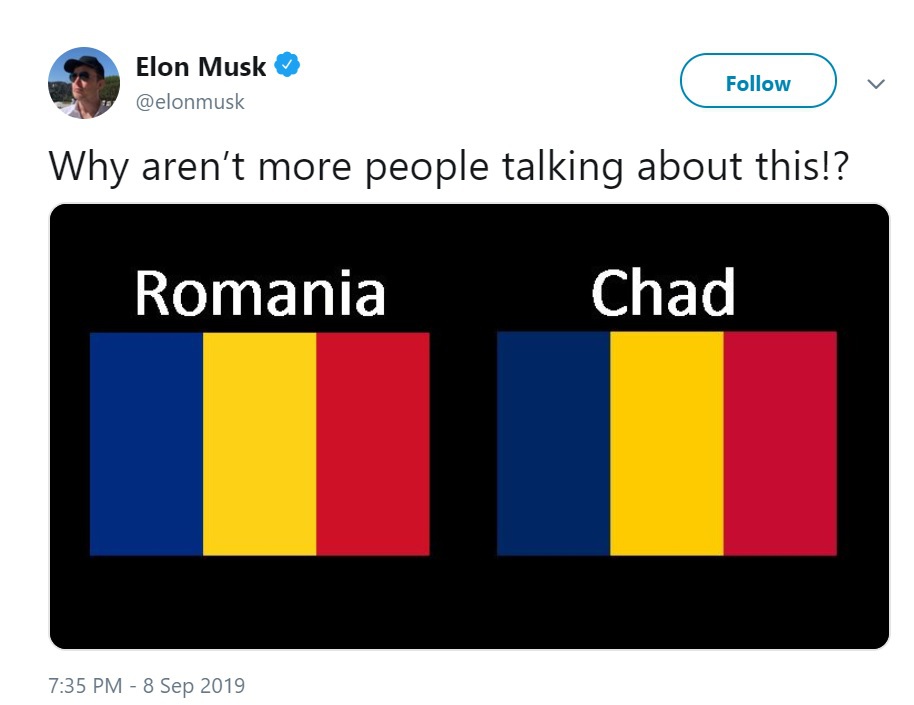
Task: Click the blue verified badge
Action: (287, 67)
